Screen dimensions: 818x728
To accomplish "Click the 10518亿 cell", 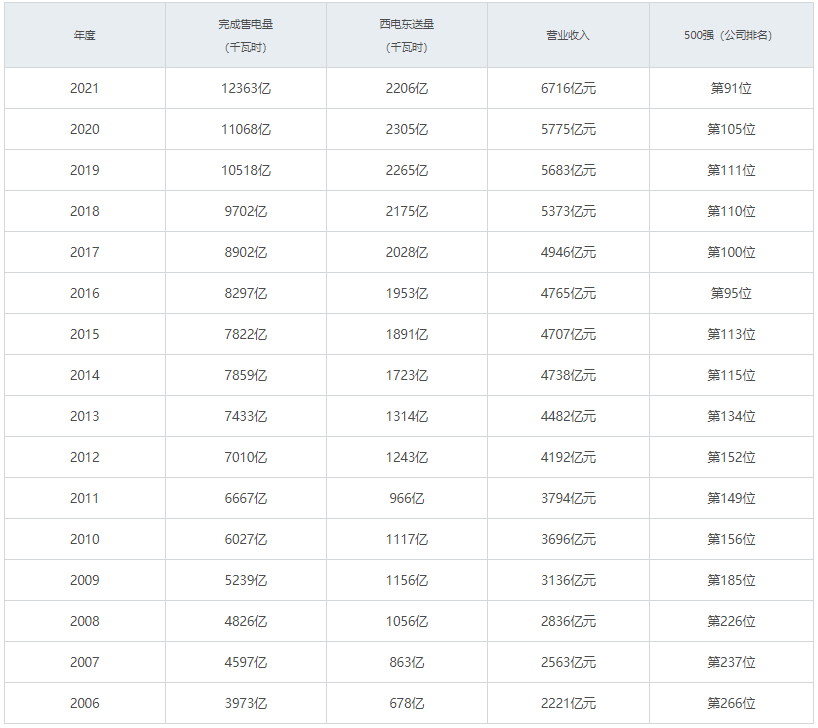I will [x=246, y=170].
